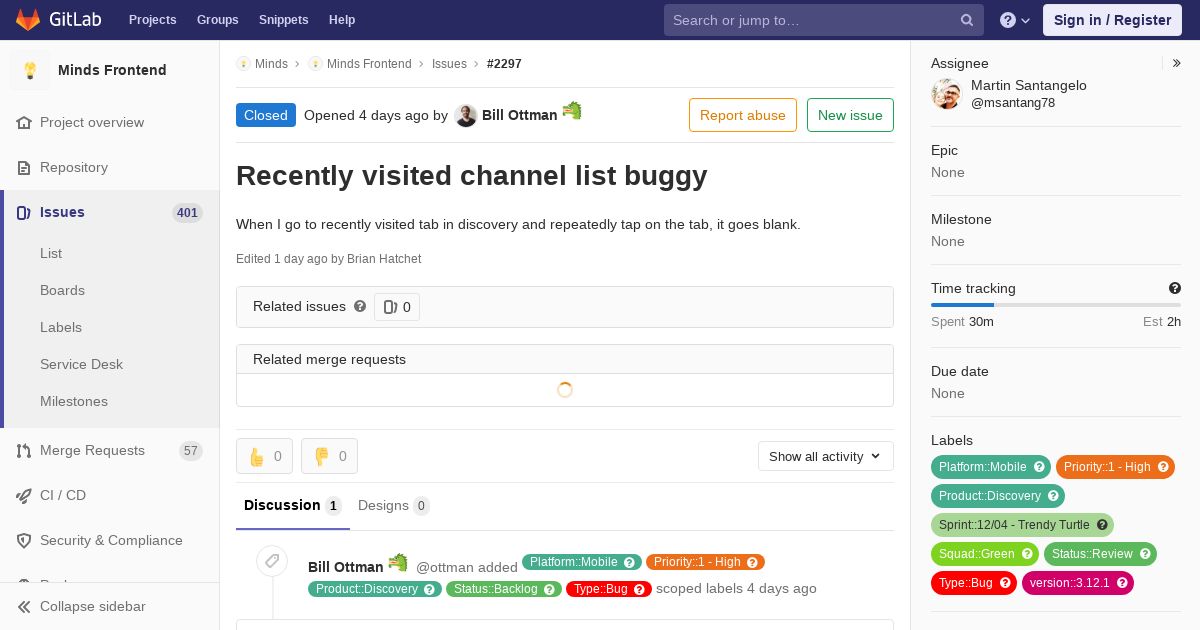Open the Snippets navbar item

click(283, 20)
